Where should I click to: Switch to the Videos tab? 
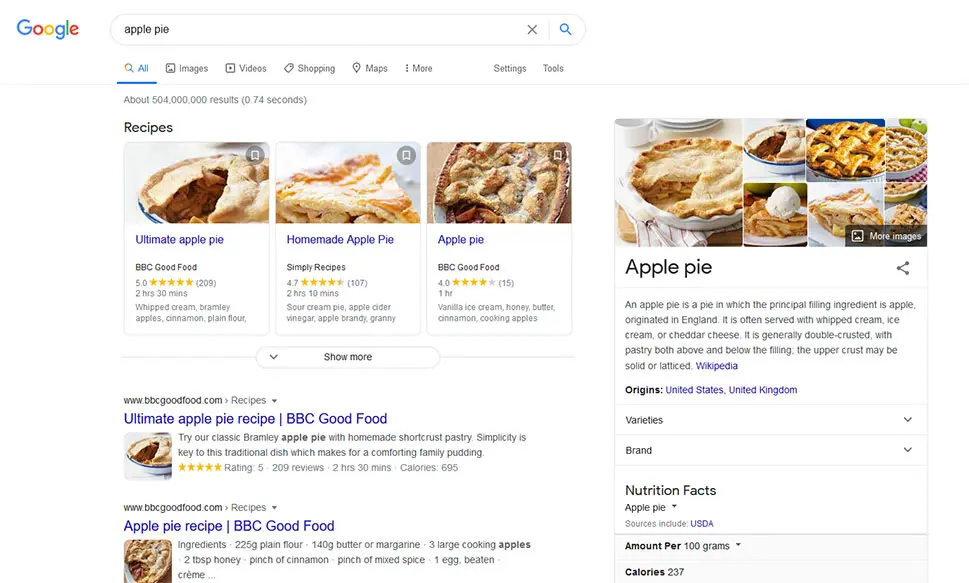pos(246,68)
